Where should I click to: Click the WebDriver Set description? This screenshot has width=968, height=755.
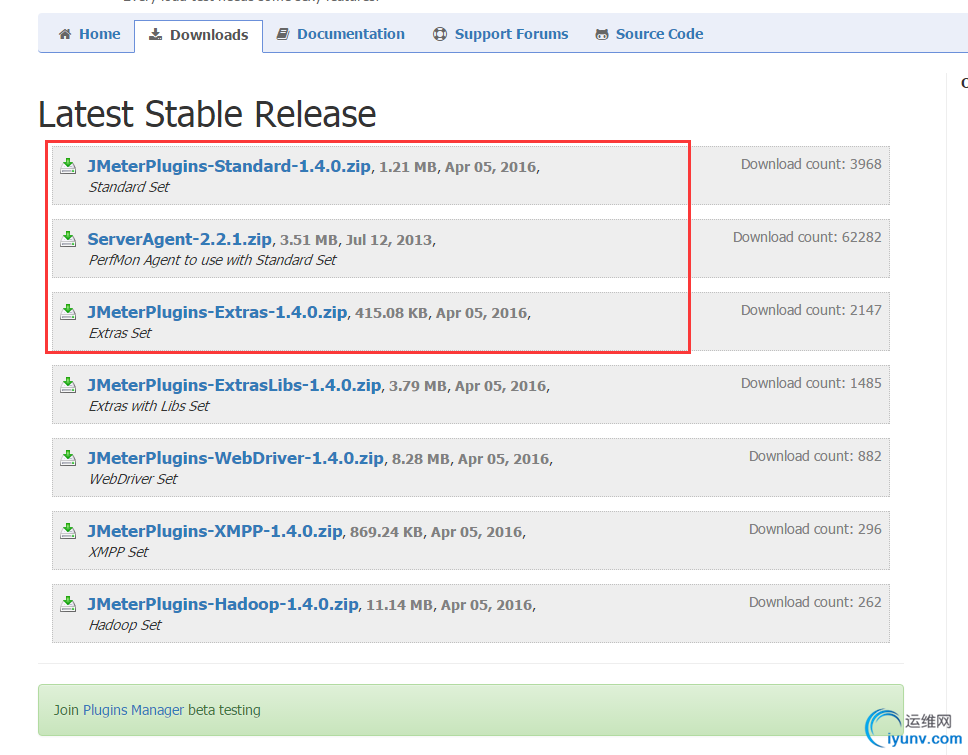coord(133,479)
